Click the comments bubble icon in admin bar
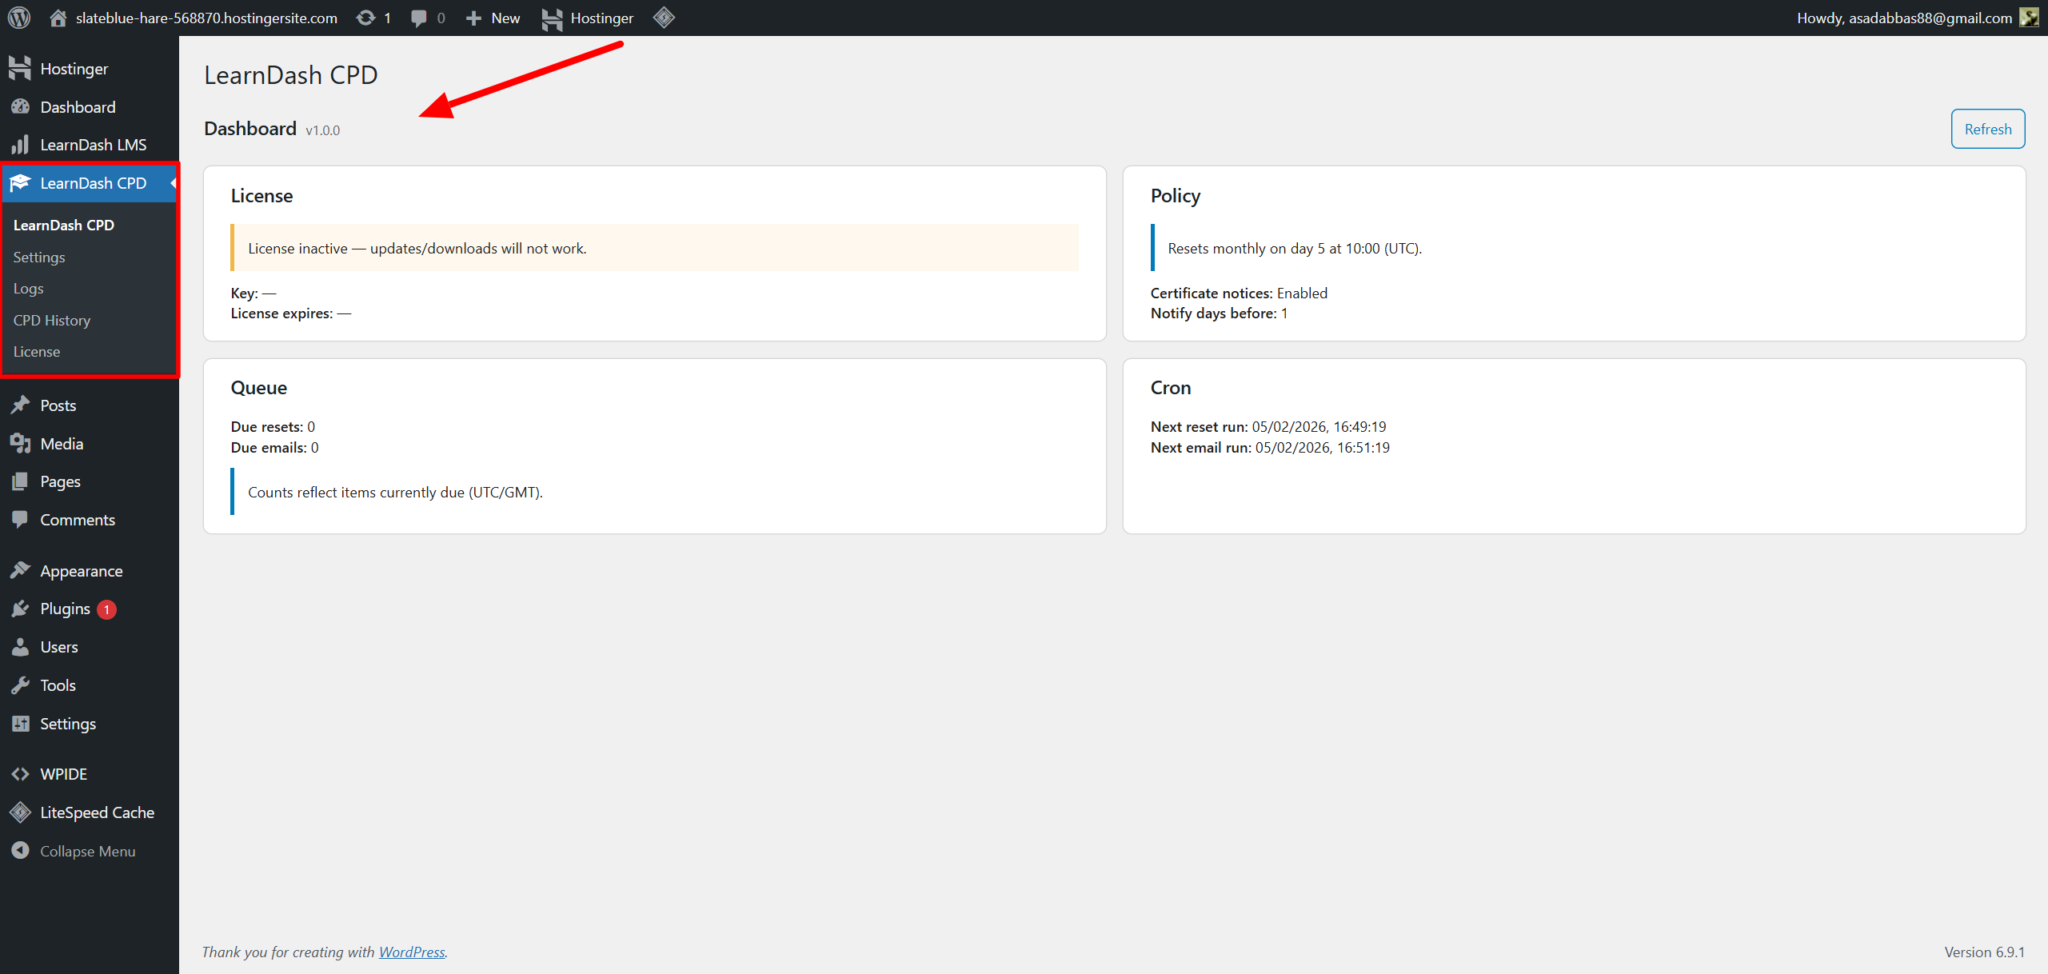 coord(419,18)
